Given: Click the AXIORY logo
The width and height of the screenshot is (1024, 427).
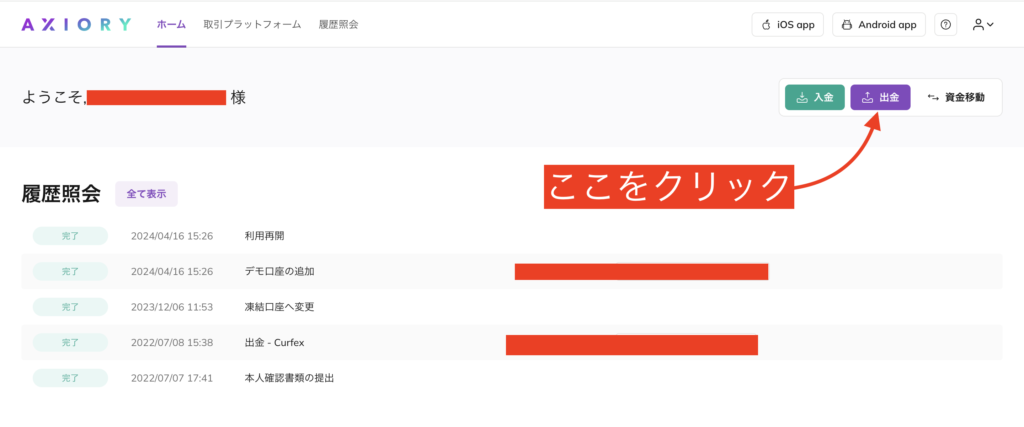Looking at the screenshot, I should (75, 24).
